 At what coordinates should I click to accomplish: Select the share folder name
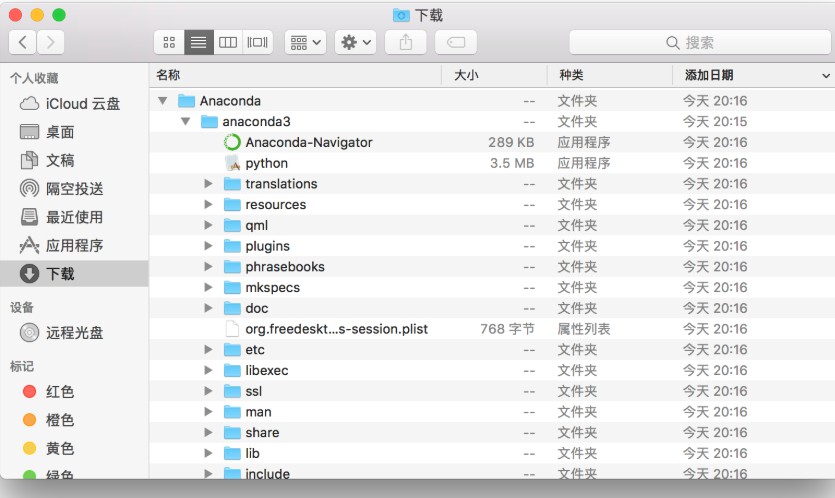click(x=262, y=432)
